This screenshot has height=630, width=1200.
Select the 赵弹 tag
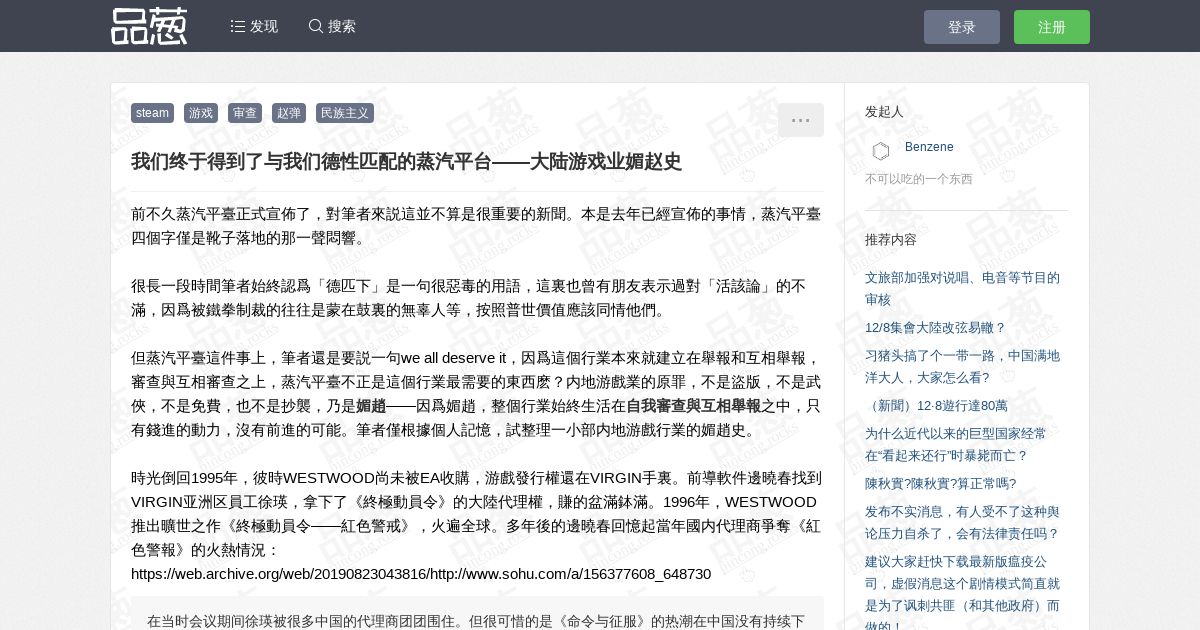(289, 113)
